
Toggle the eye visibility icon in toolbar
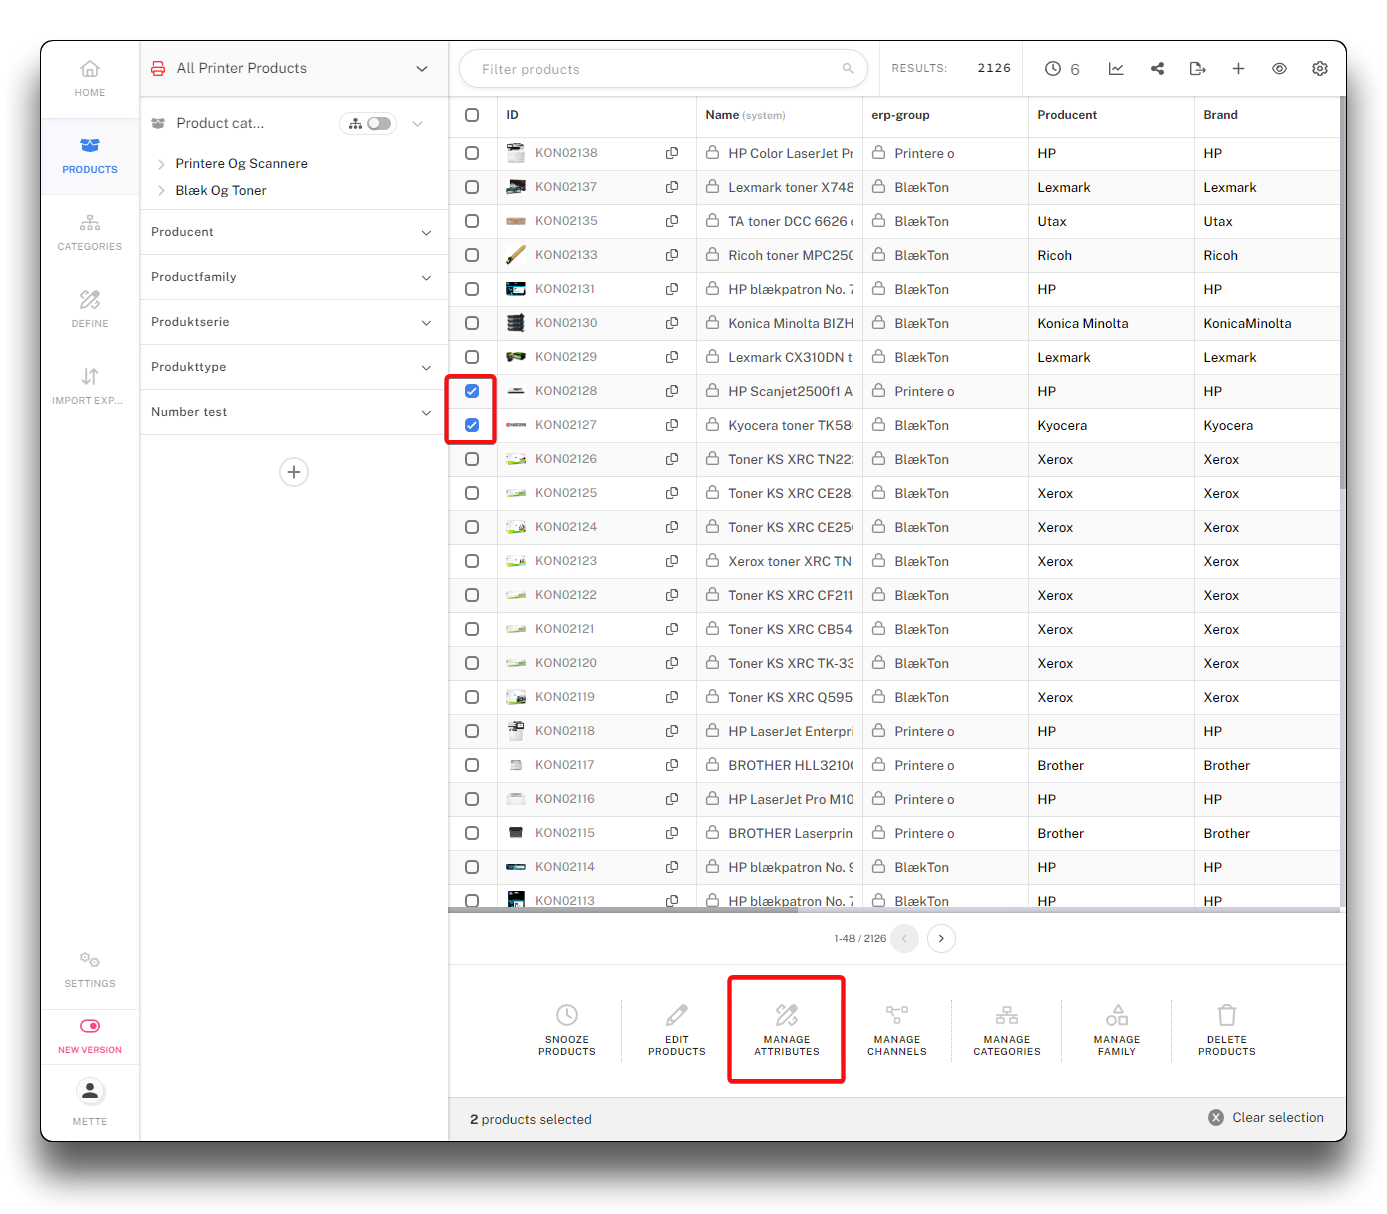(1279, 69)
